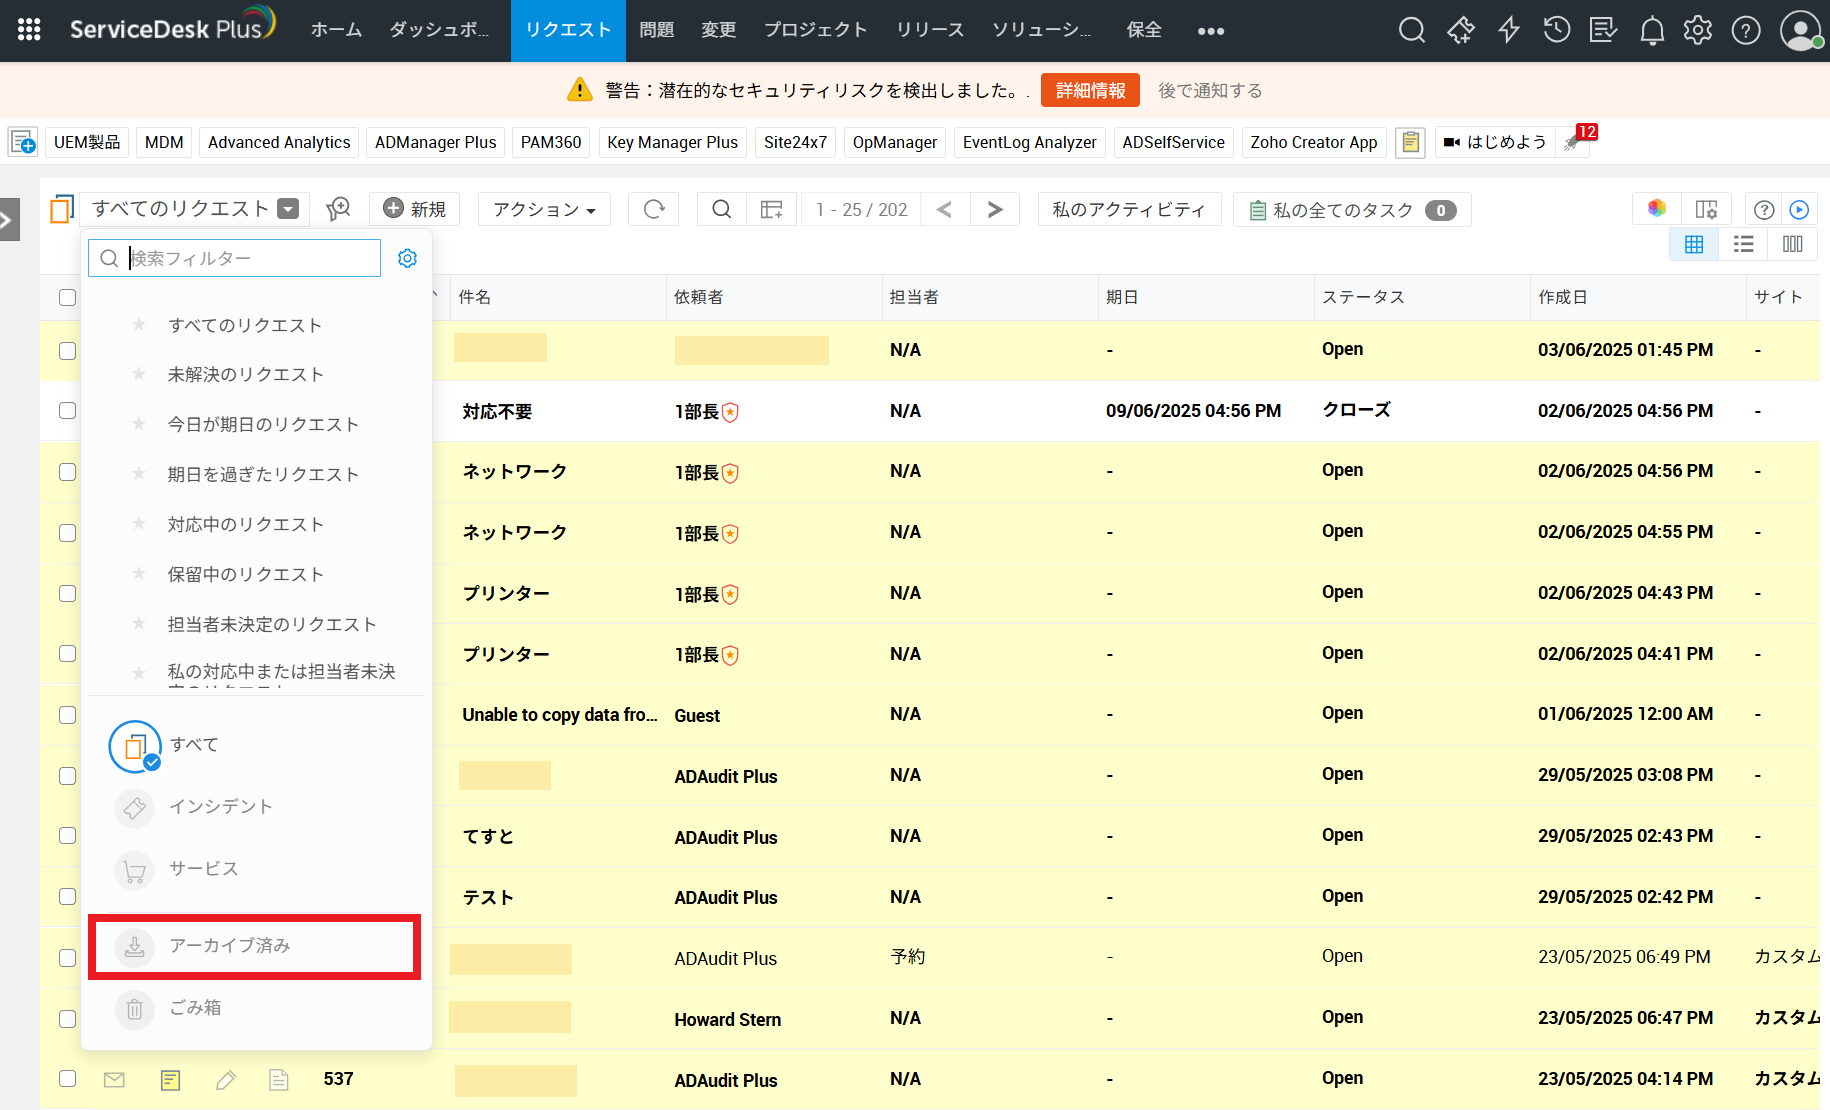The height and width of the screenshot is (1110, 1830).
Task: Select the checkbox for request 537
Action: 67,1079
